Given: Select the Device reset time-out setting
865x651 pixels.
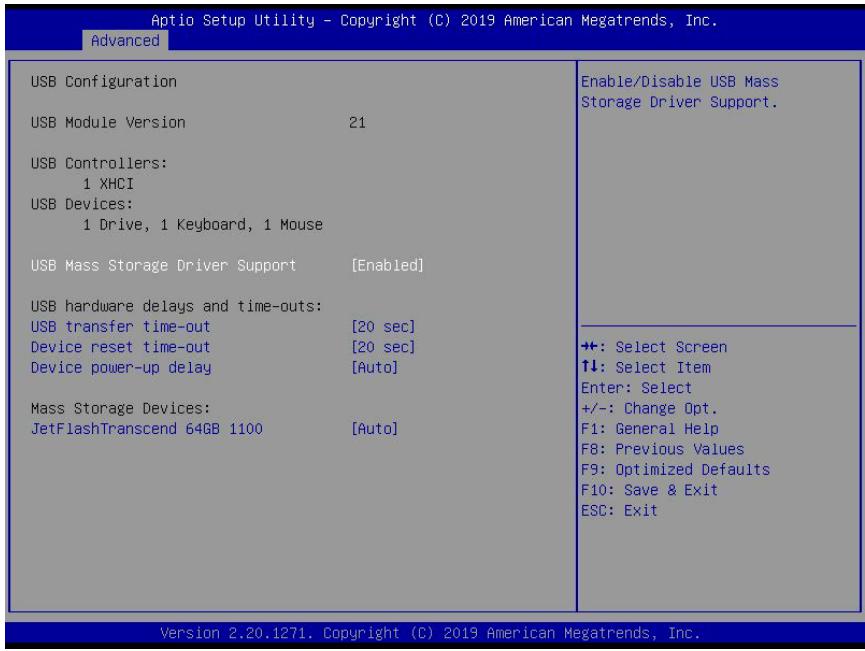Looking at the screenshot, I should (x=120, y=347).
